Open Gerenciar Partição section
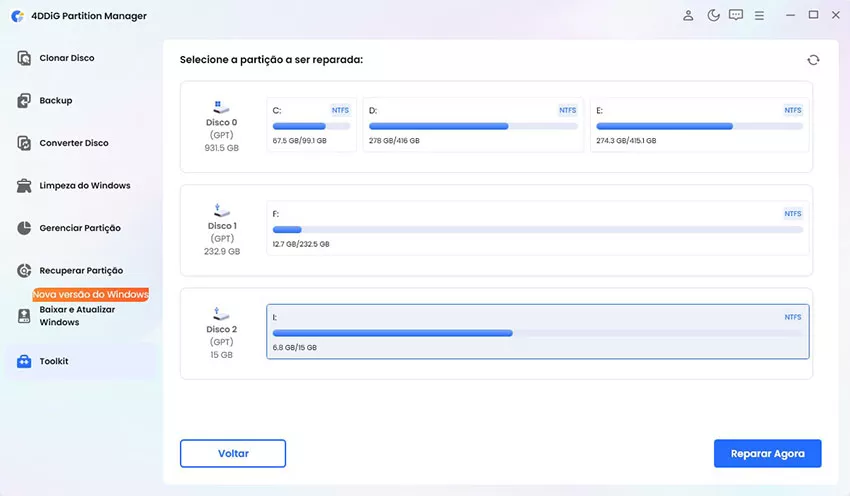Screen dimensions: 850x496 pos(81,228)
